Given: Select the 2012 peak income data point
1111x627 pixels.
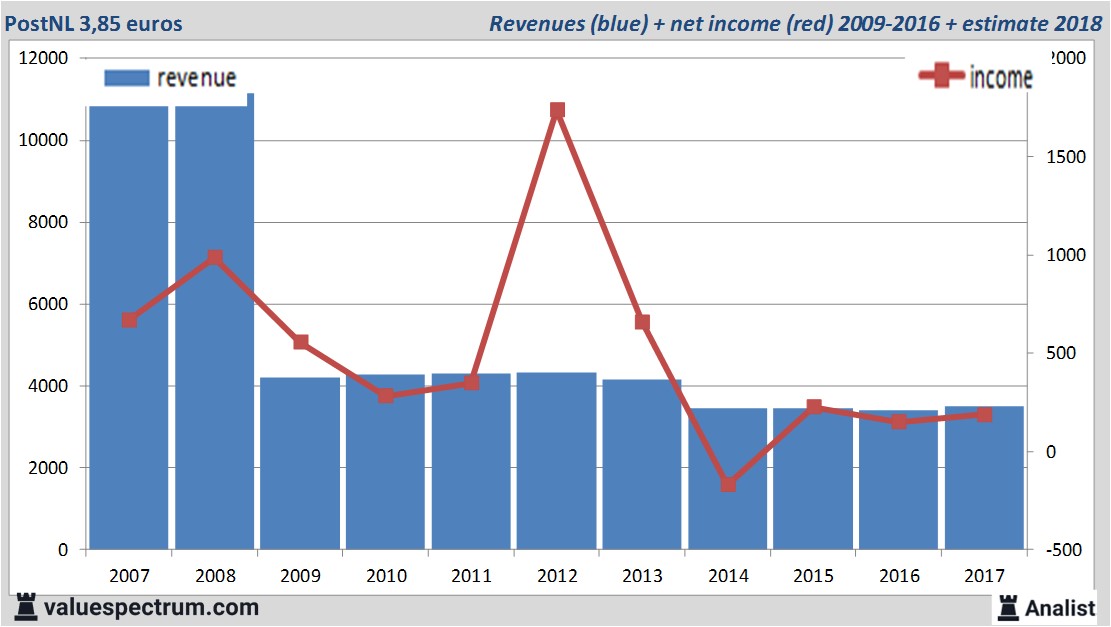Looking at the screenshot, I should coord(557,110).
